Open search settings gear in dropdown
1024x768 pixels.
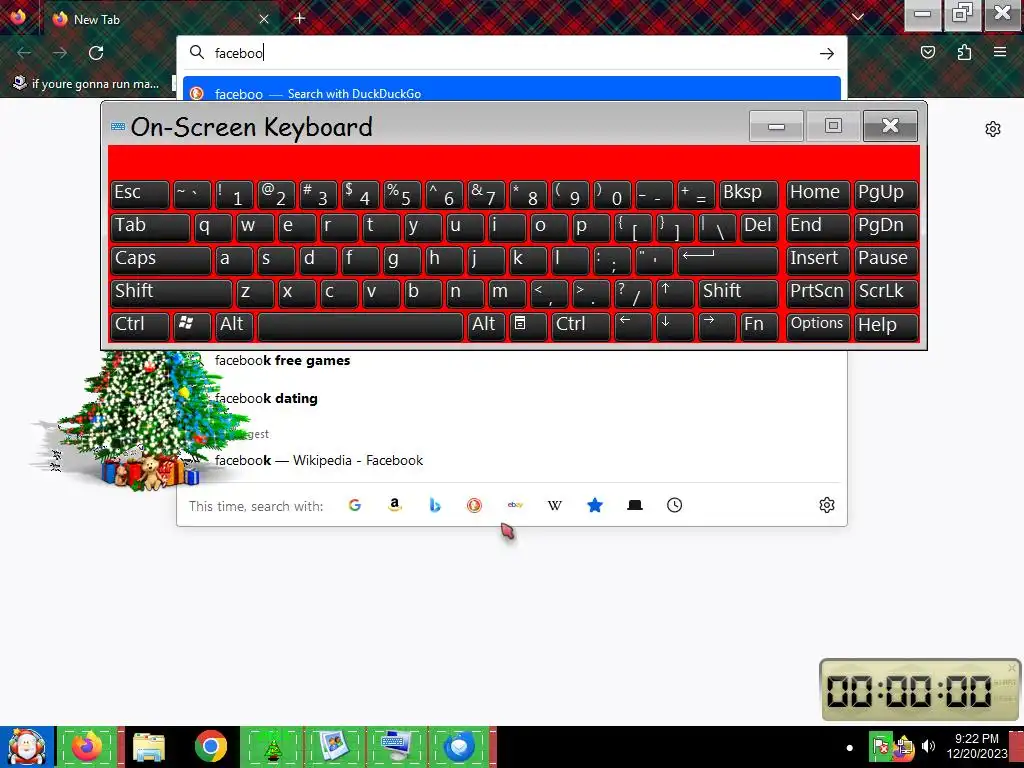(x=827, y=505)
